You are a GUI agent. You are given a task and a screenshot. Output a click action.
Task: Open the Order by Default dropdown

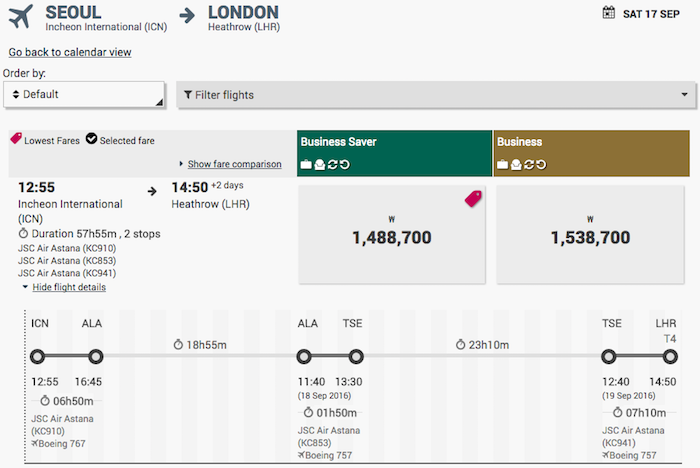click(x=84, y=95)
